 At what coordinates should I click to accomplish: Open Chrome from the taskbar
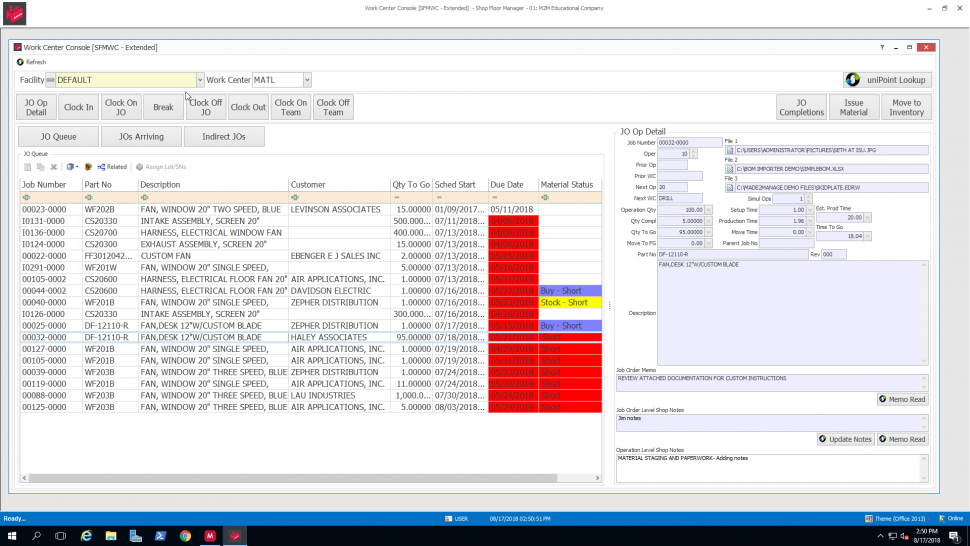pyautogui.click(x=185, y=536)
